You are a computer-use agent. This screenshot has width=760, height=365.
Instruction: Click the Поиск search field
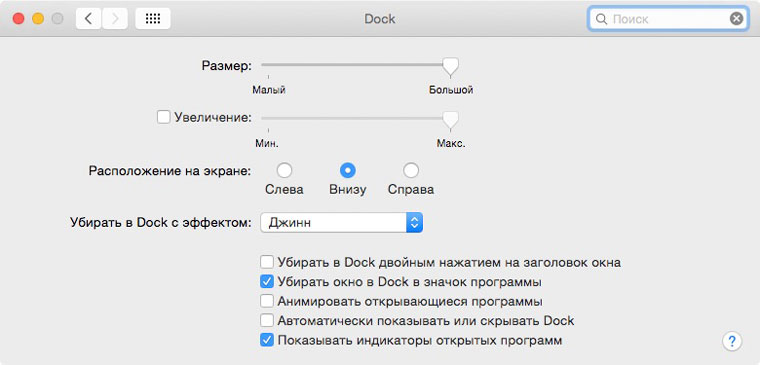668,19
